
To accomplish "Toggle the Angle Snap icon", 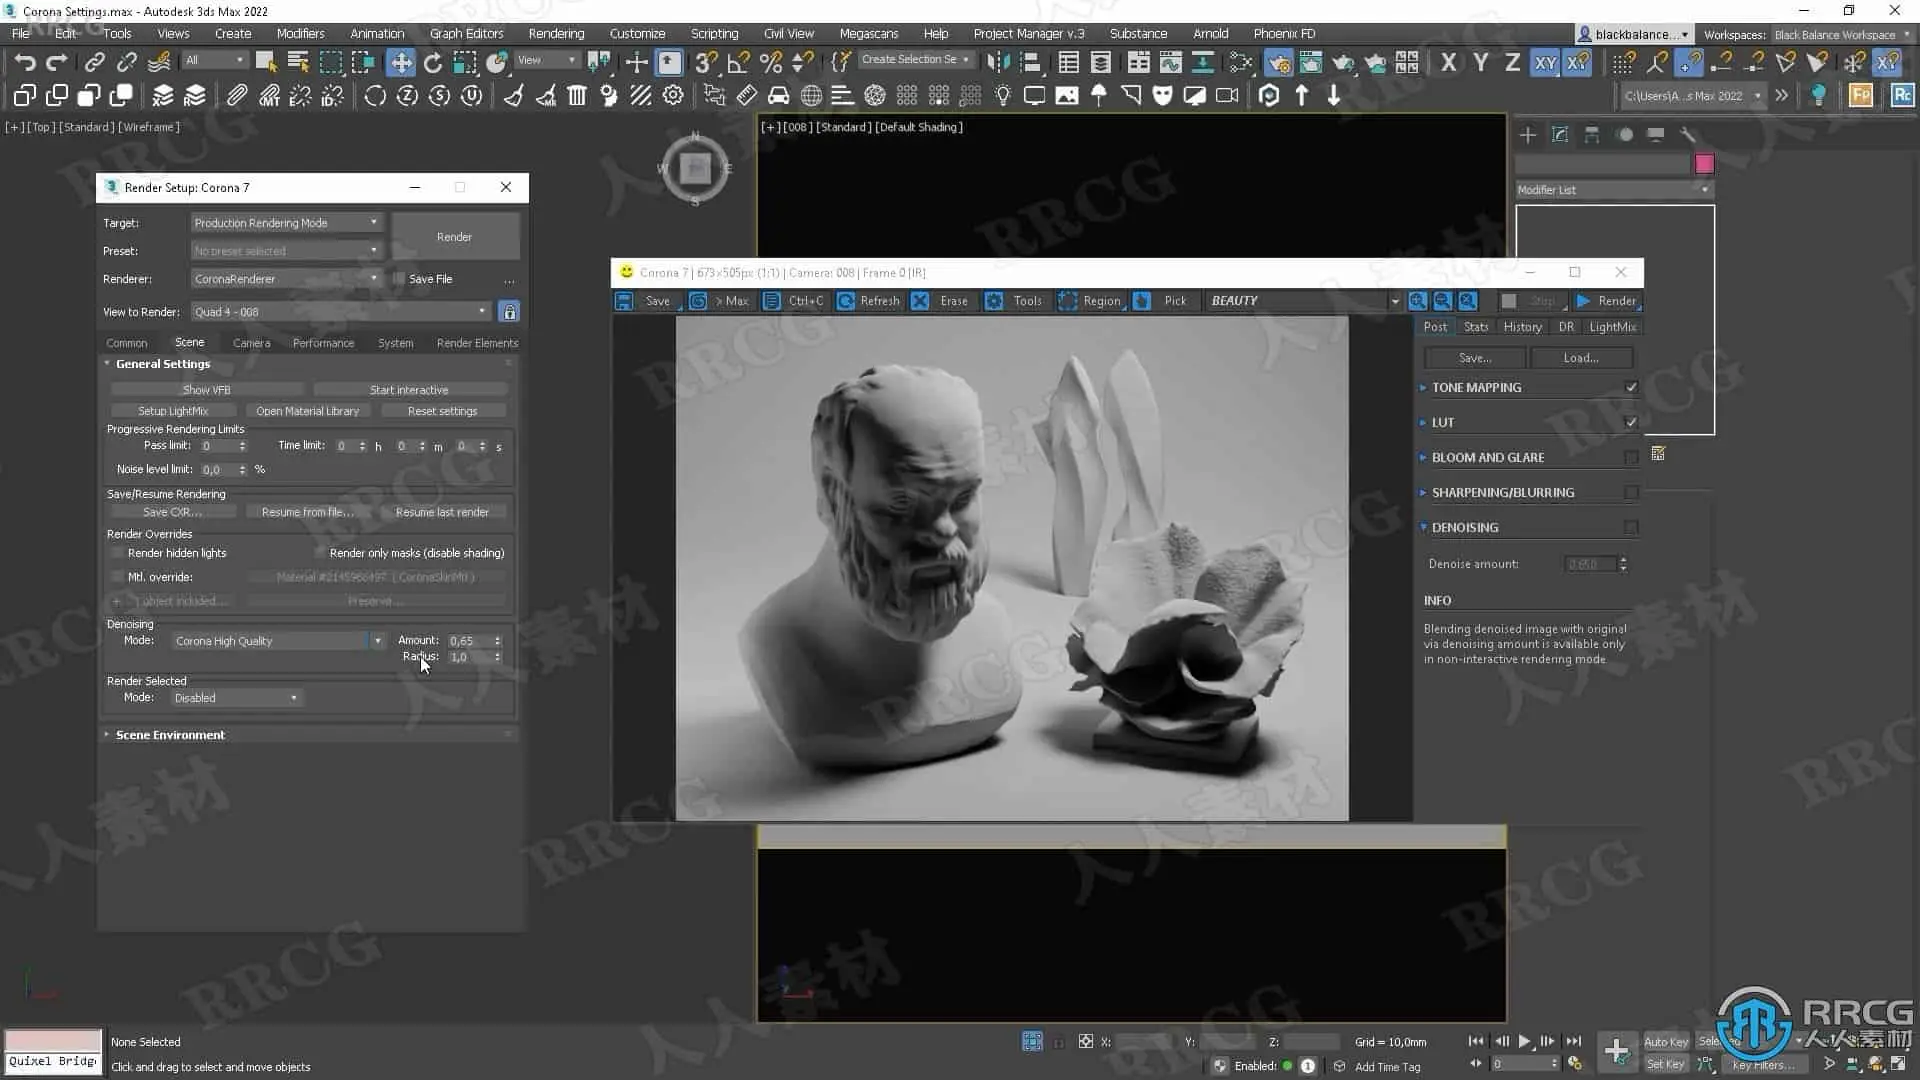I will (x=738, y=63).
